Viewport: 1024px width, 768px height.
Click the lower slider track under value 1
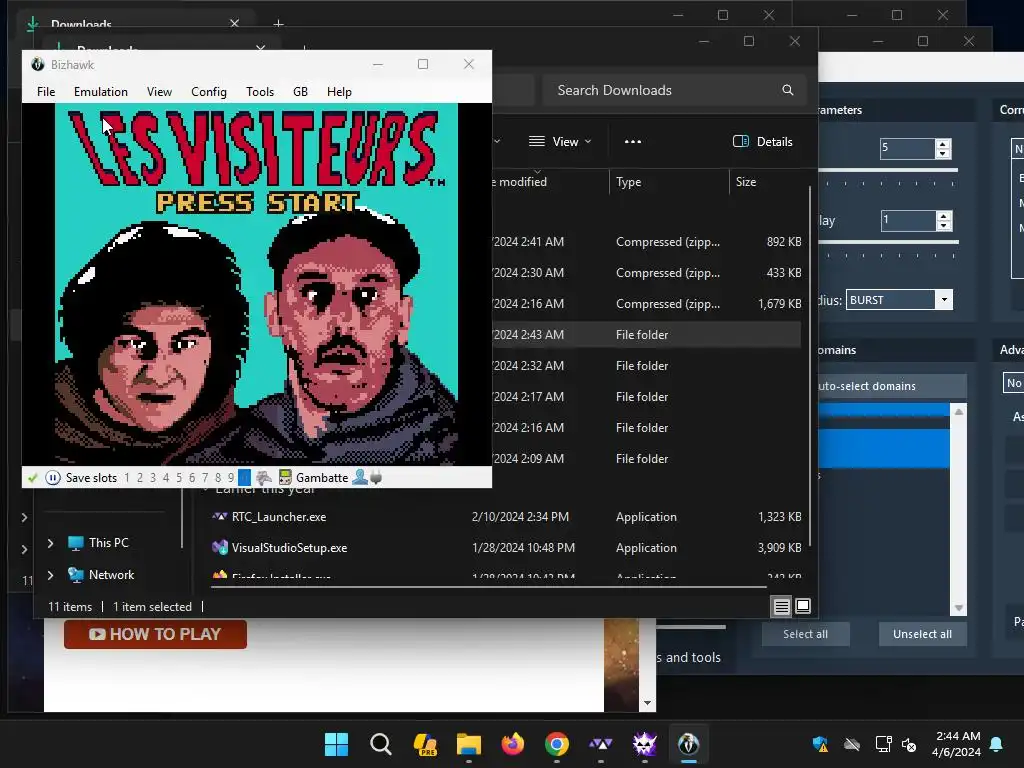[x=888, y=243]
